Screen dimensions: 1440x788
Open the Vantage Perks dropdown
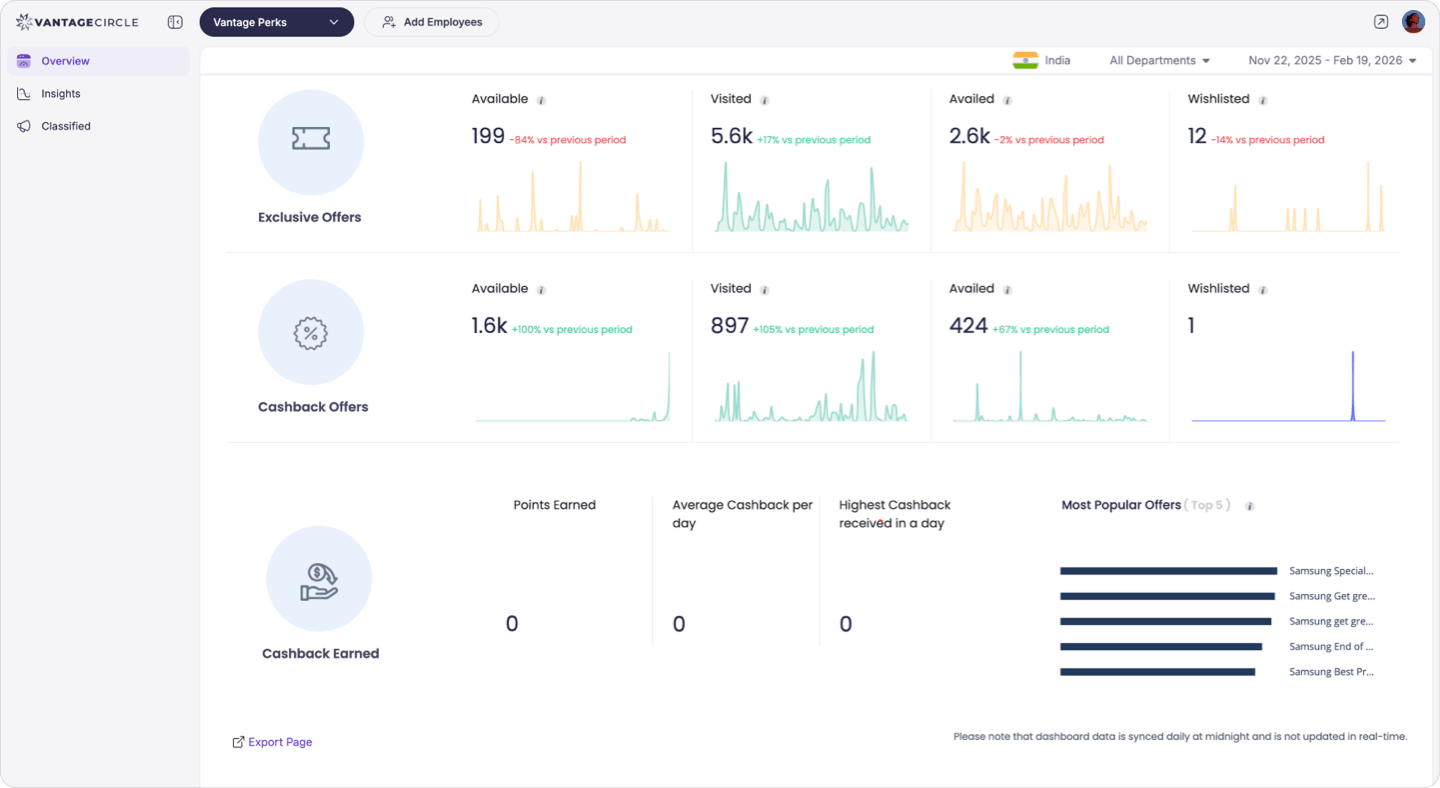tap(276, 21)
